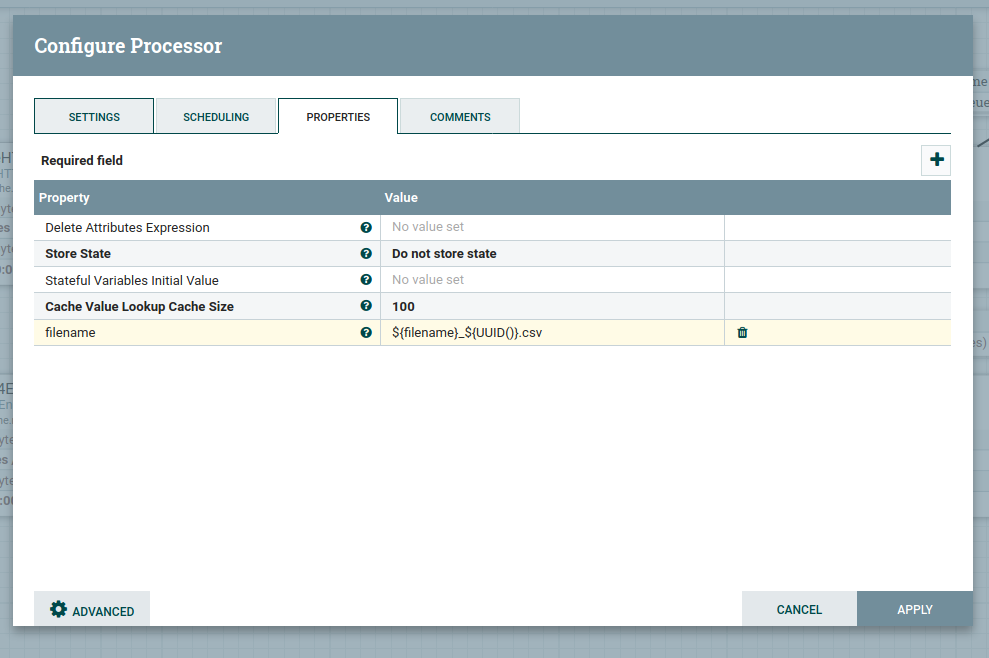Click the gear icon on the Advanced button
Image resolution: width=989 pixels, height=658 pixels.
[58, 610]
